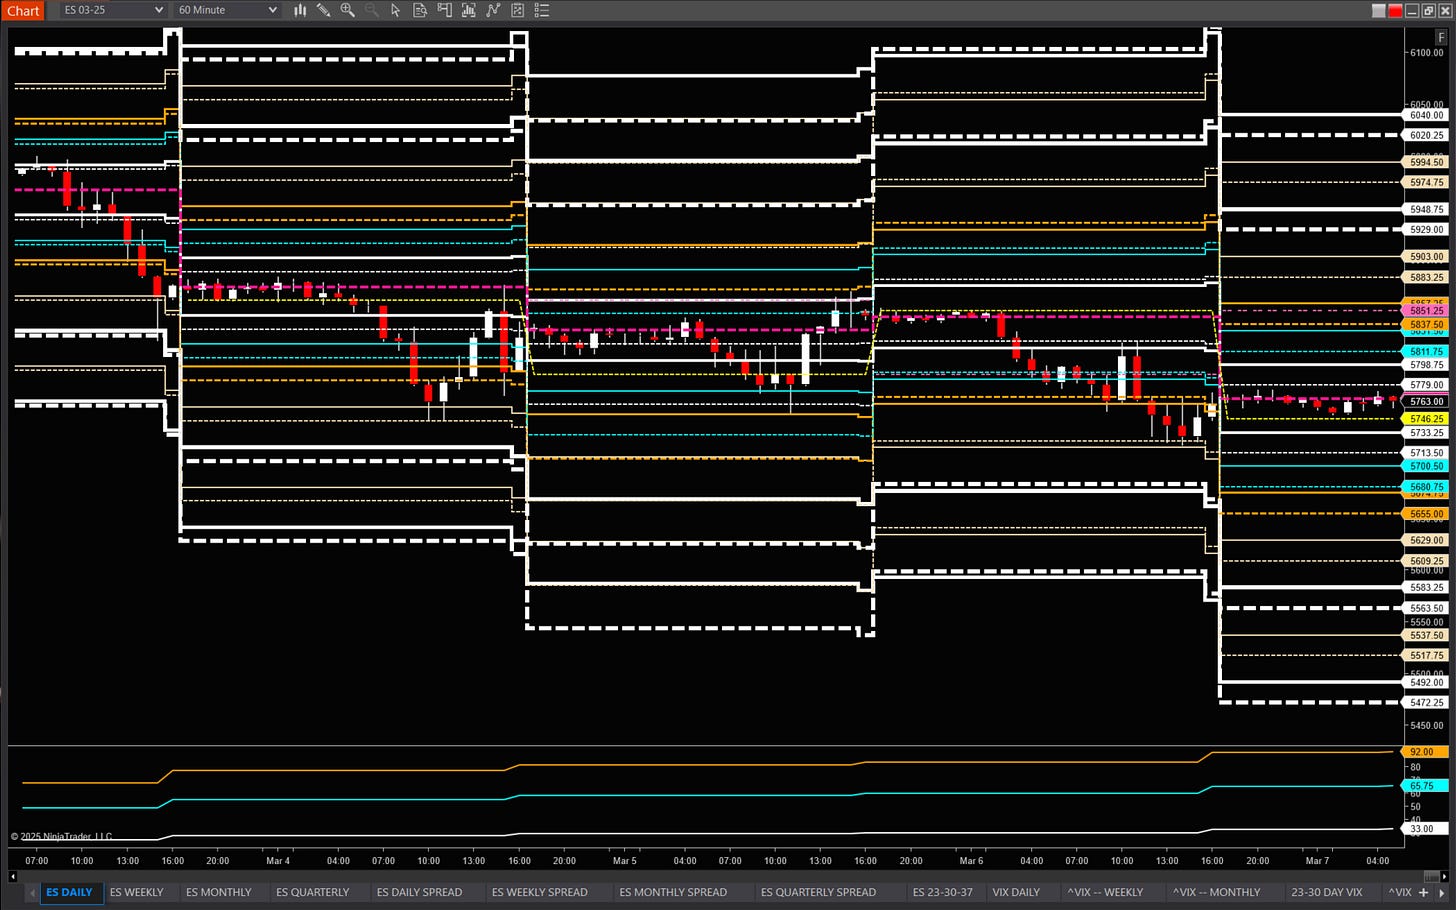Click the F button on price axis

tap(1441, 36)
